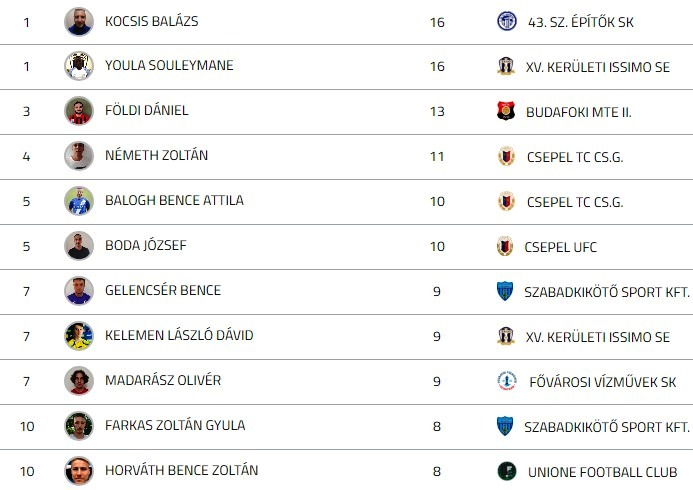Click the Csepel UFC club crest

pyautogui.click(x=507, y=246)
